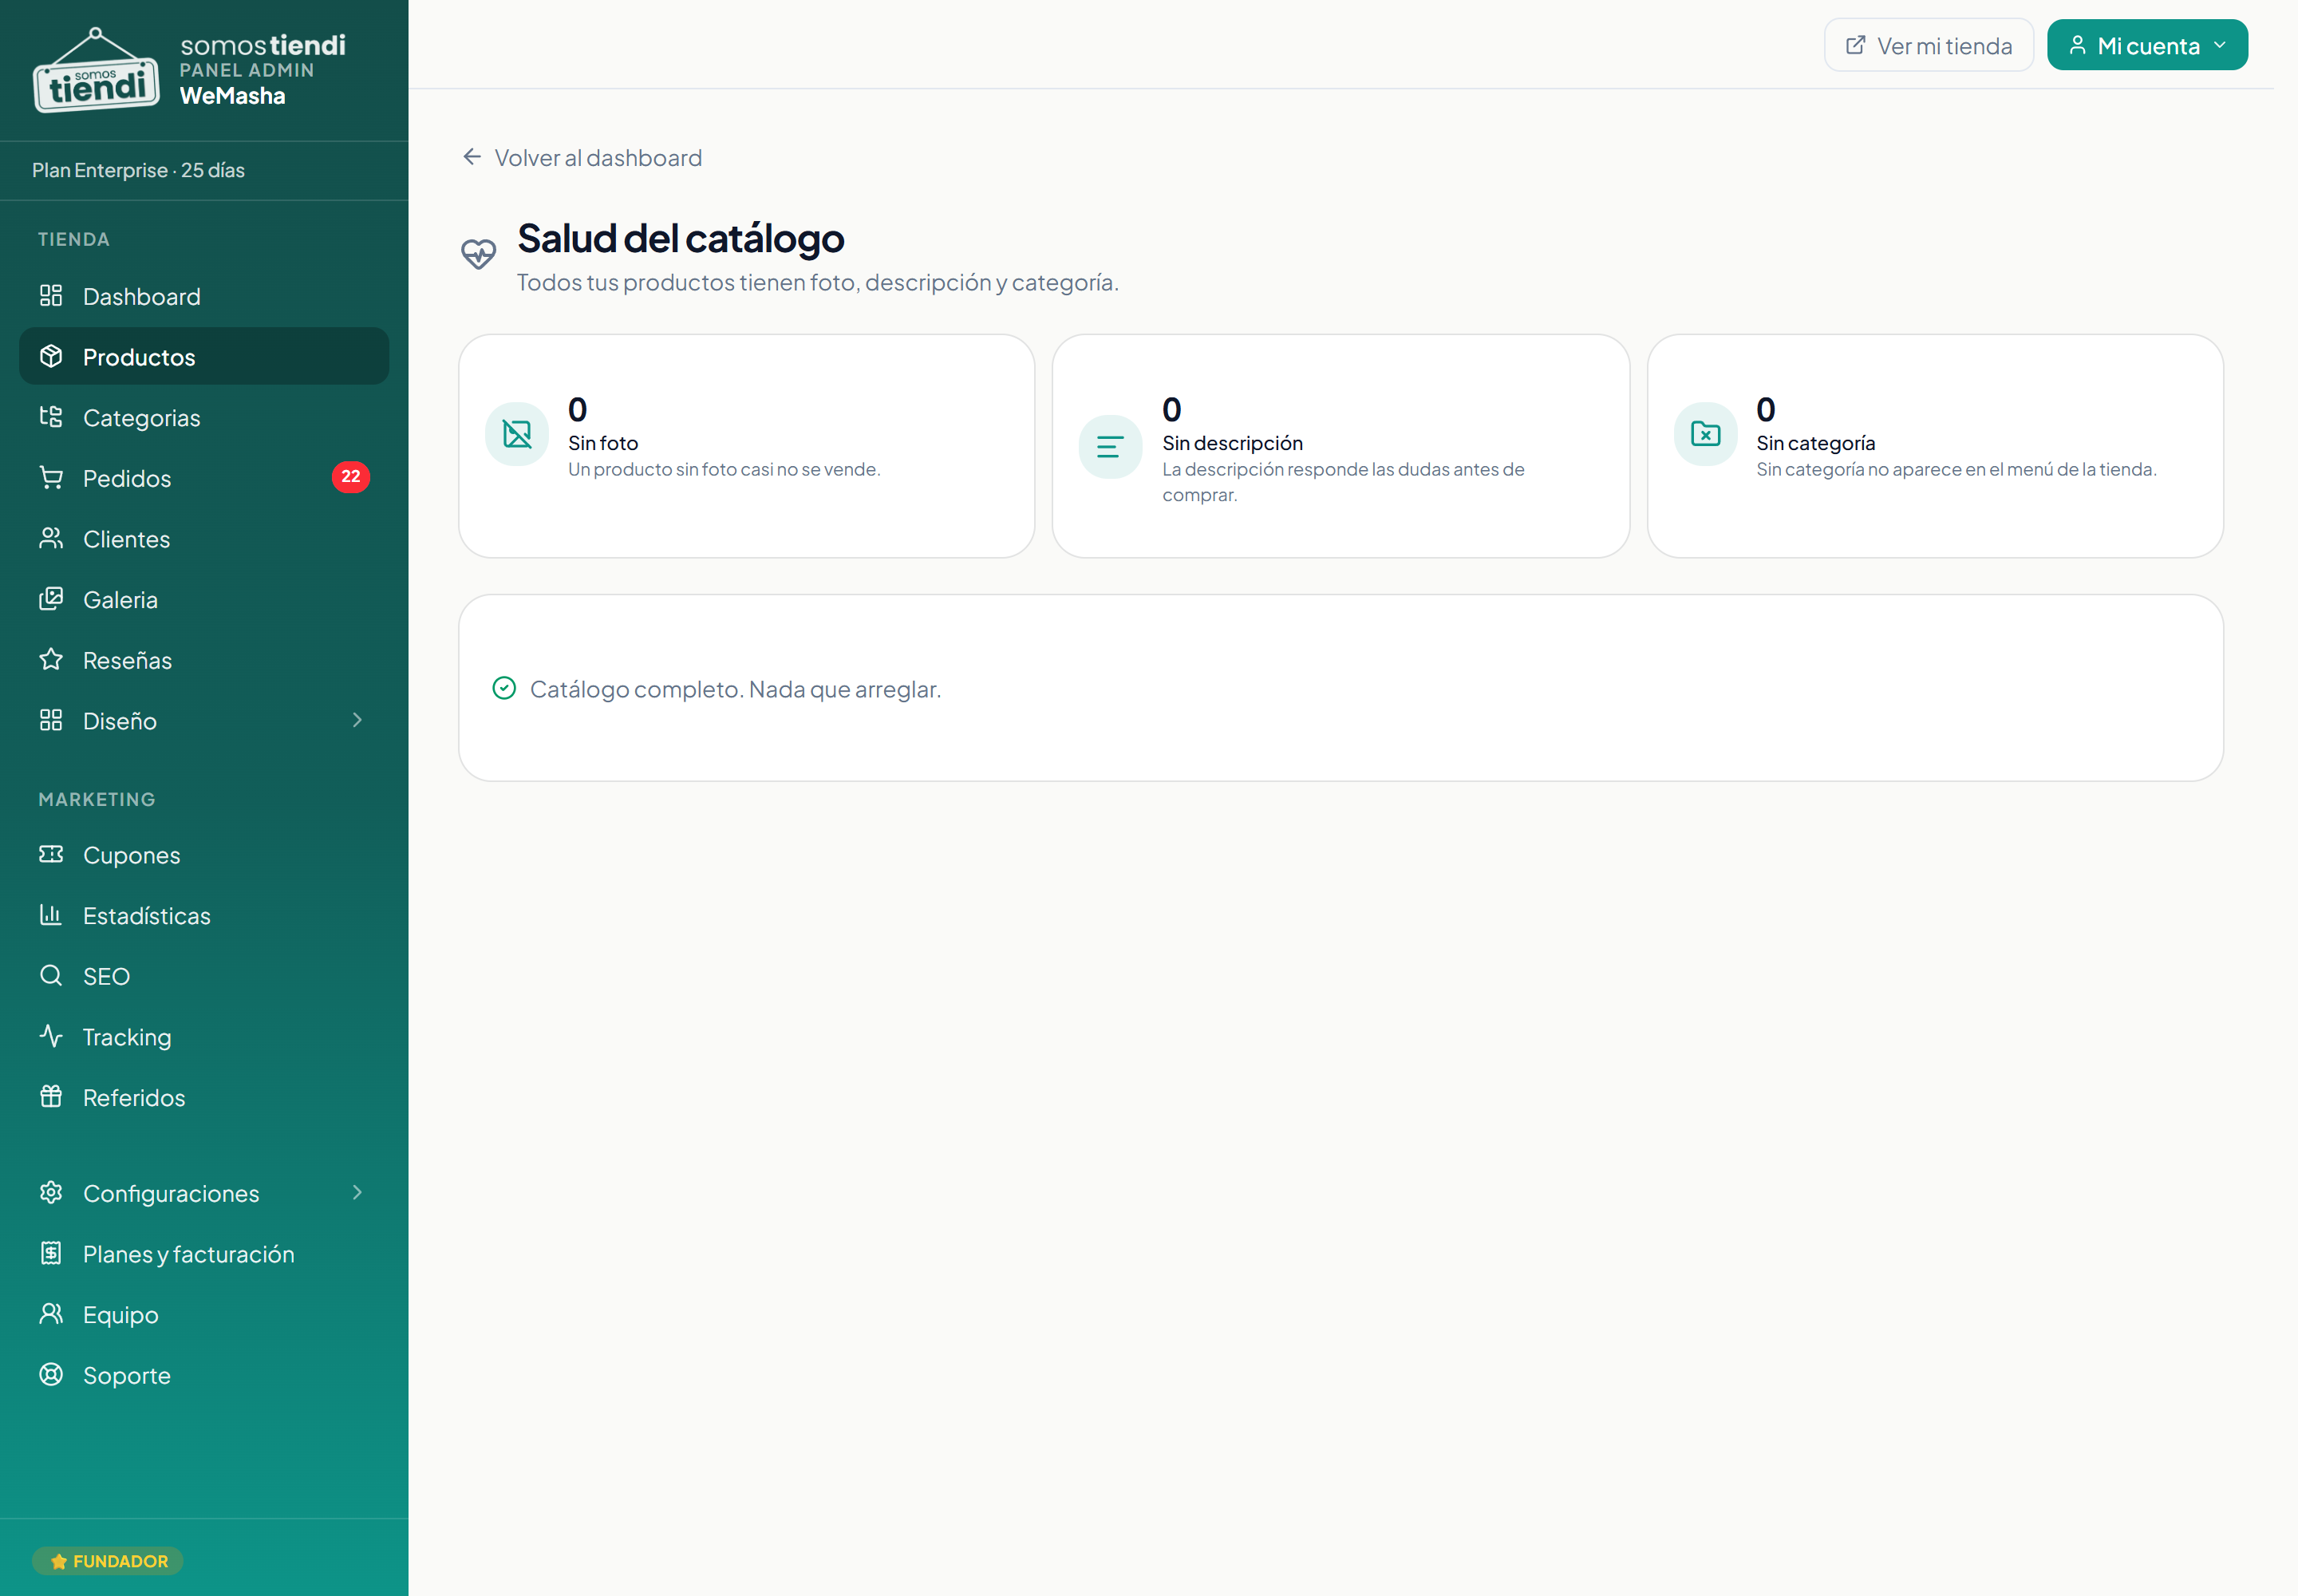This screenshot has height=1596, width=2298.
Task: Click the Reseñas star icon
Action: (51, 660)
